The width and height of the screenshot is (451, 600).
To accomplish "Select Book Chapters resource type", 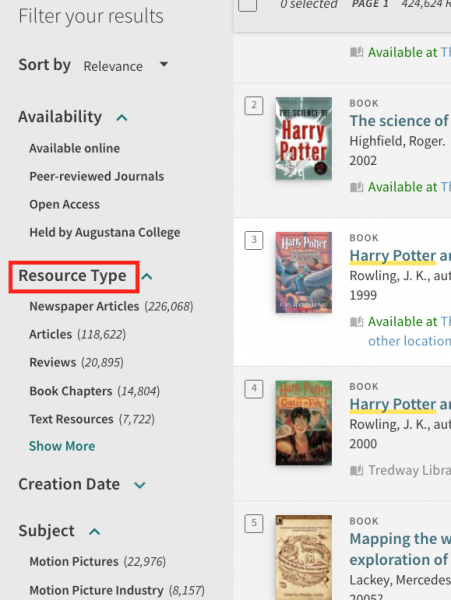I will pos(95,391).
